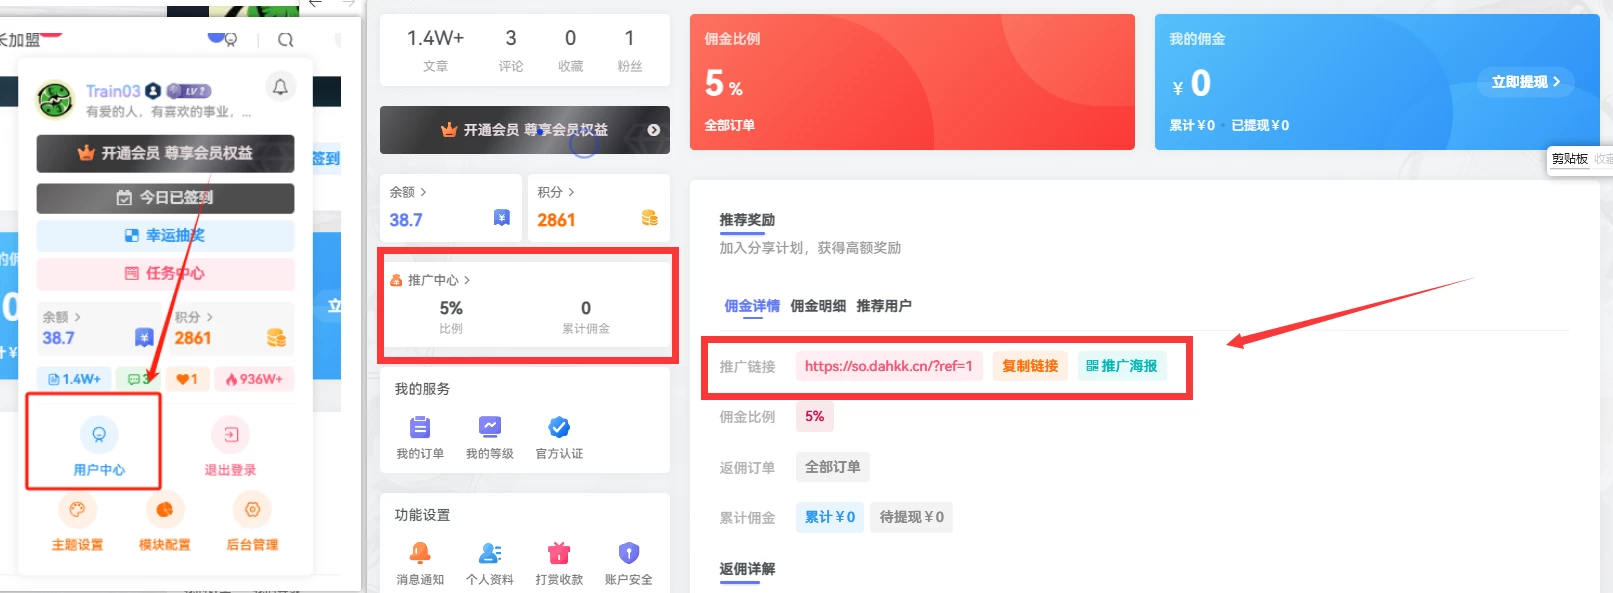
Task: Switch to 推荐用户 tab
Action: [x=884, y=306]
